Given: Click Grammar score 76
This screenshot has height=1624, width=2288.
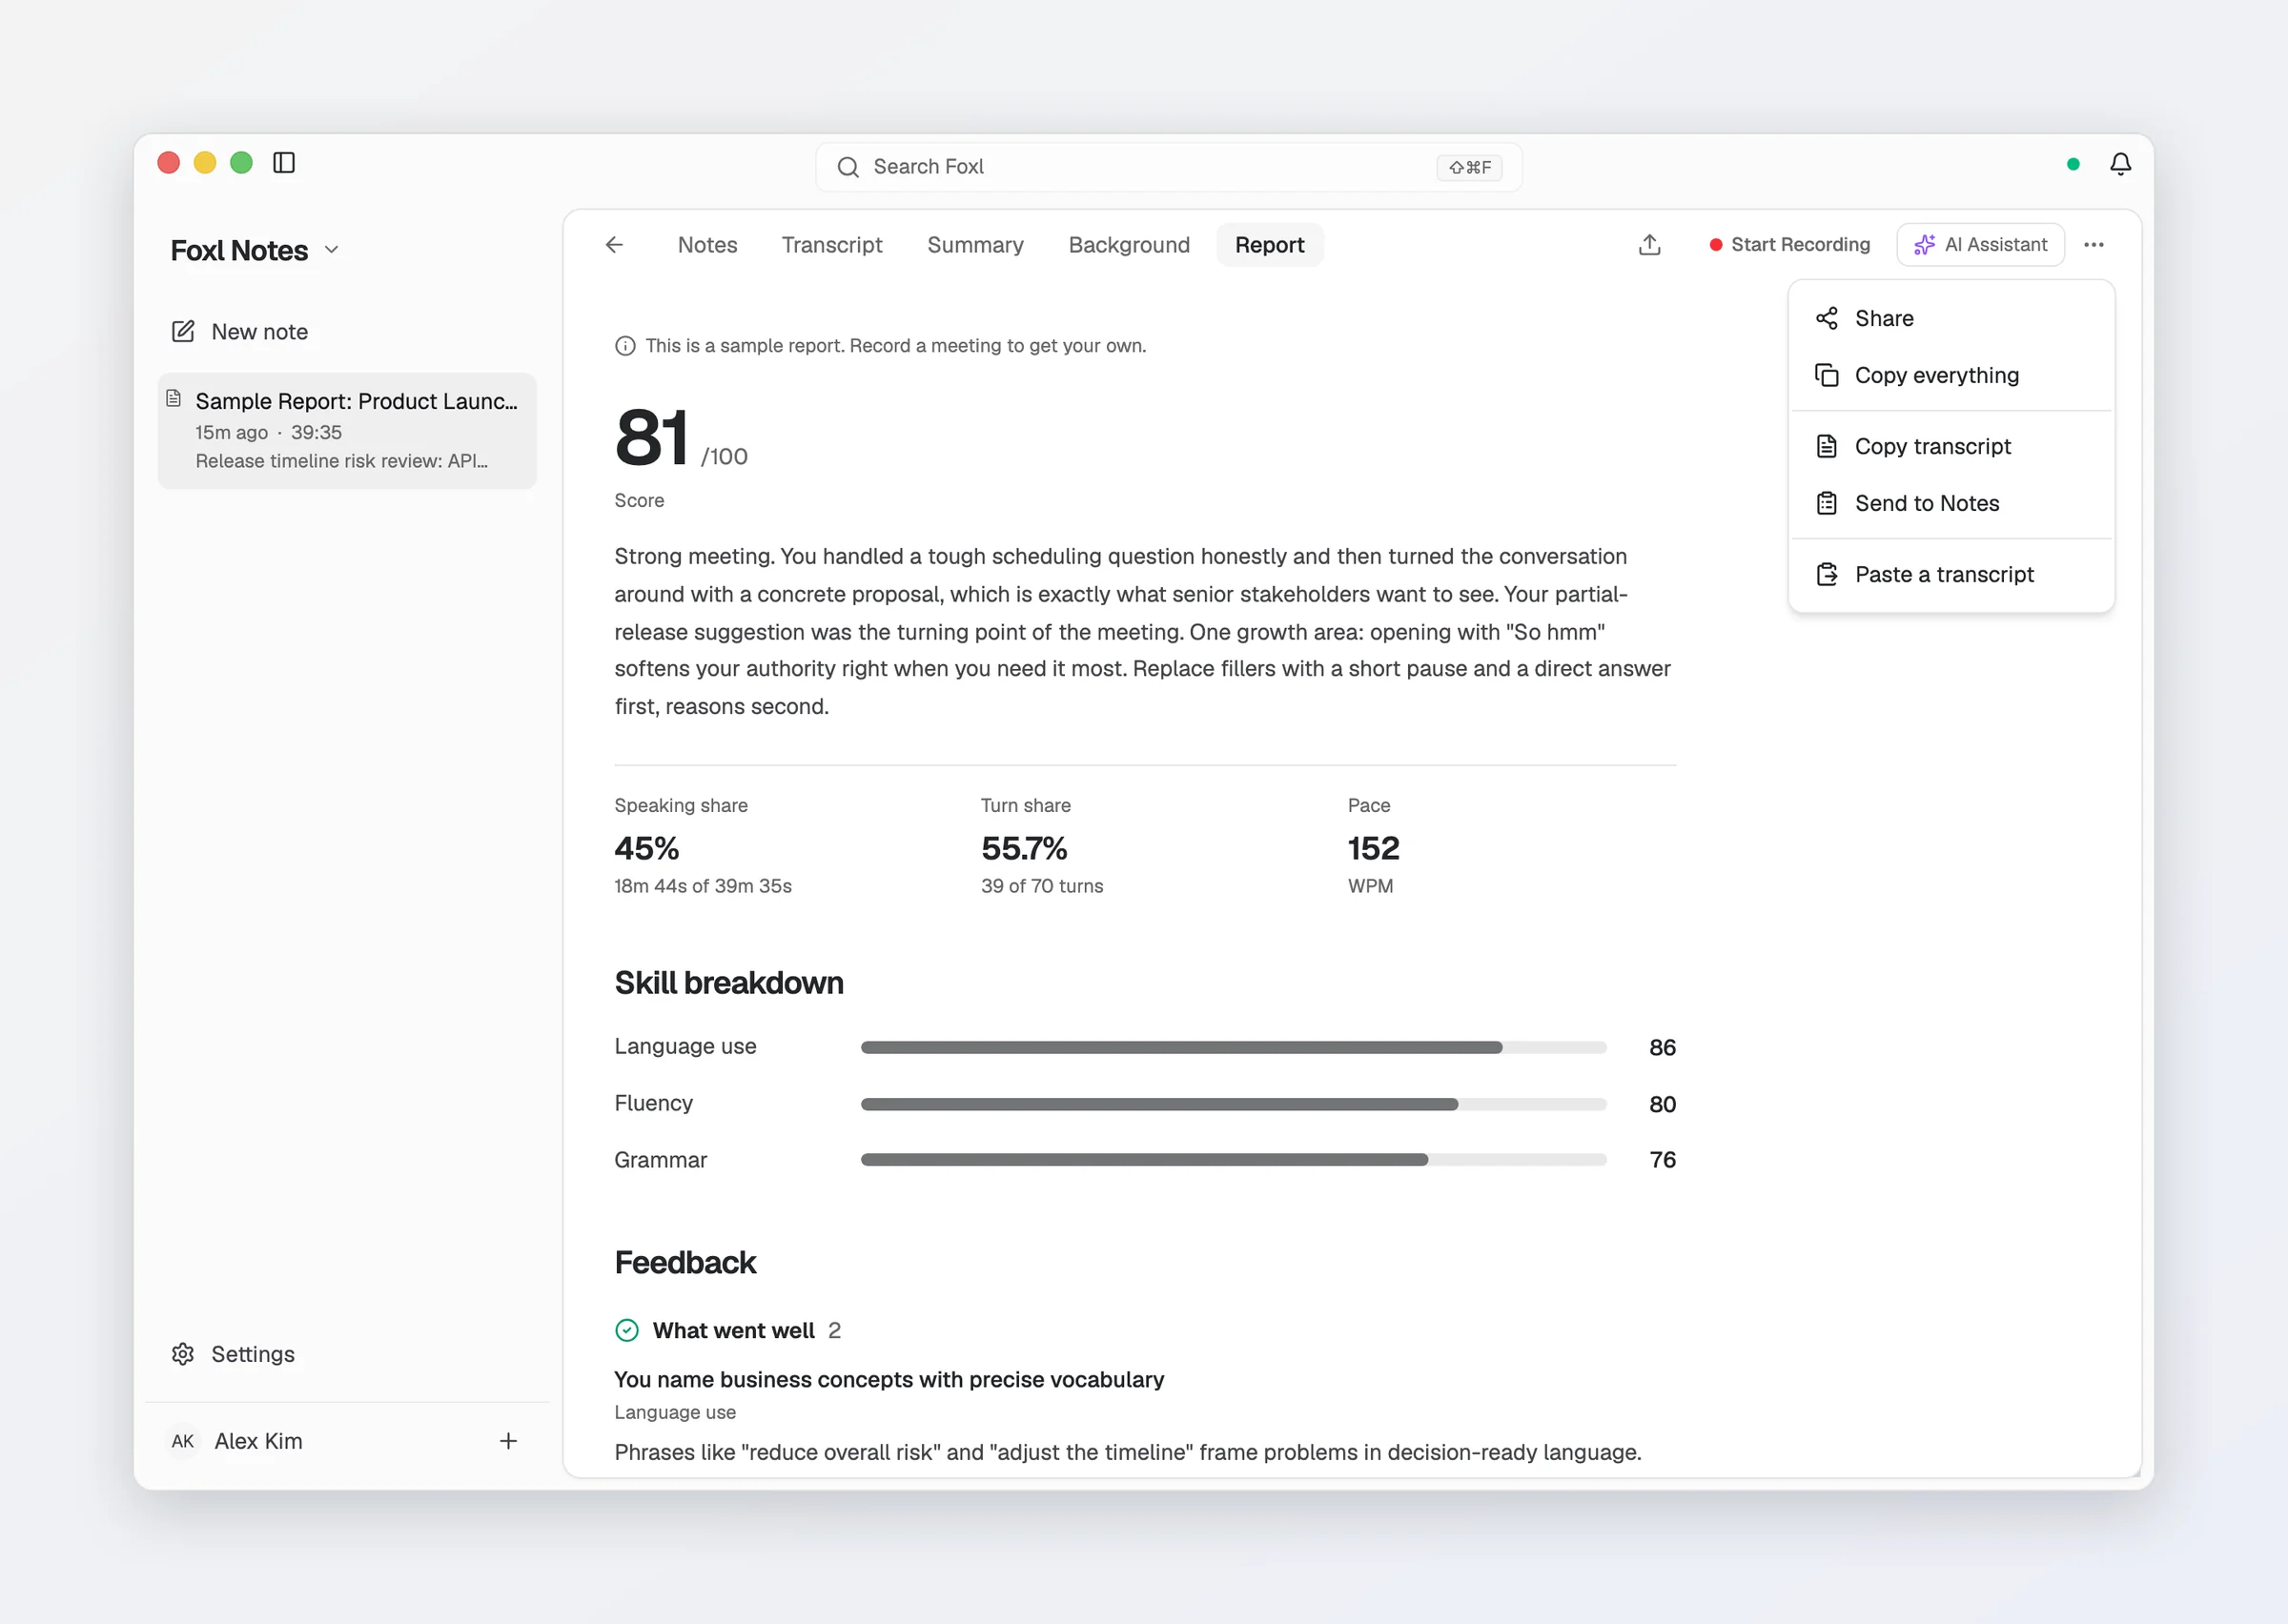Looking at the screenshot, I should click(x=1662, y=1160).
